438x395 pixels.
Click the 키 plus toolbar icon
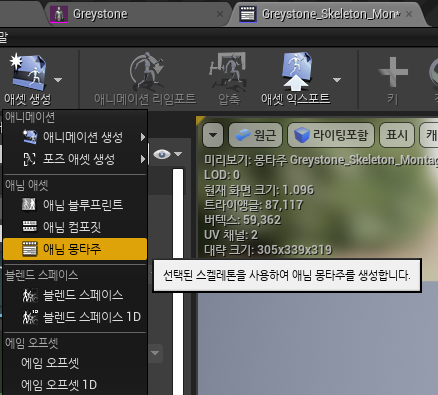click(393, 72)
